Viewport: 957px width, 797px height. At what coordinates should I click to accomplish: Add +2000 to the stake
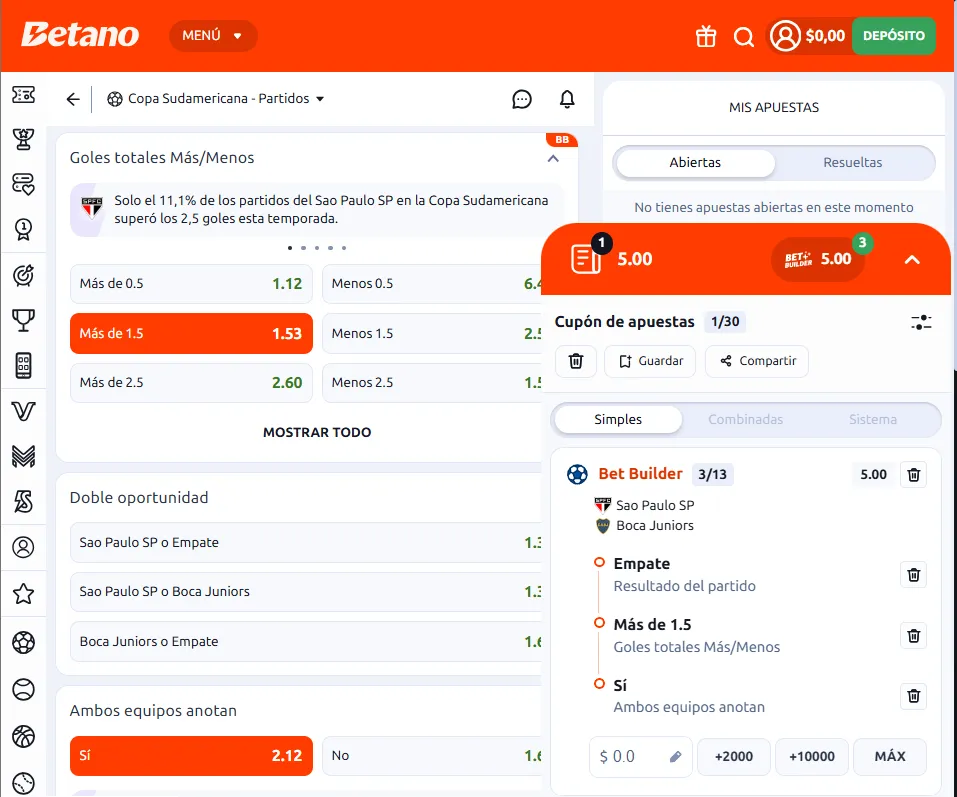click(734, 757)
